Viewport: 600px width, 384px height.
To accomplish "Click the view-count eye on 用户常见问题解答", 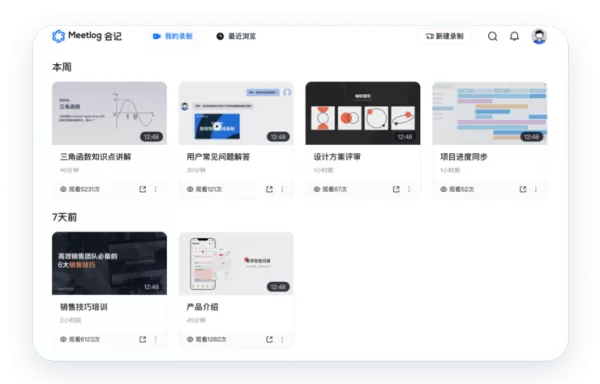I will (x=190, y=189).
